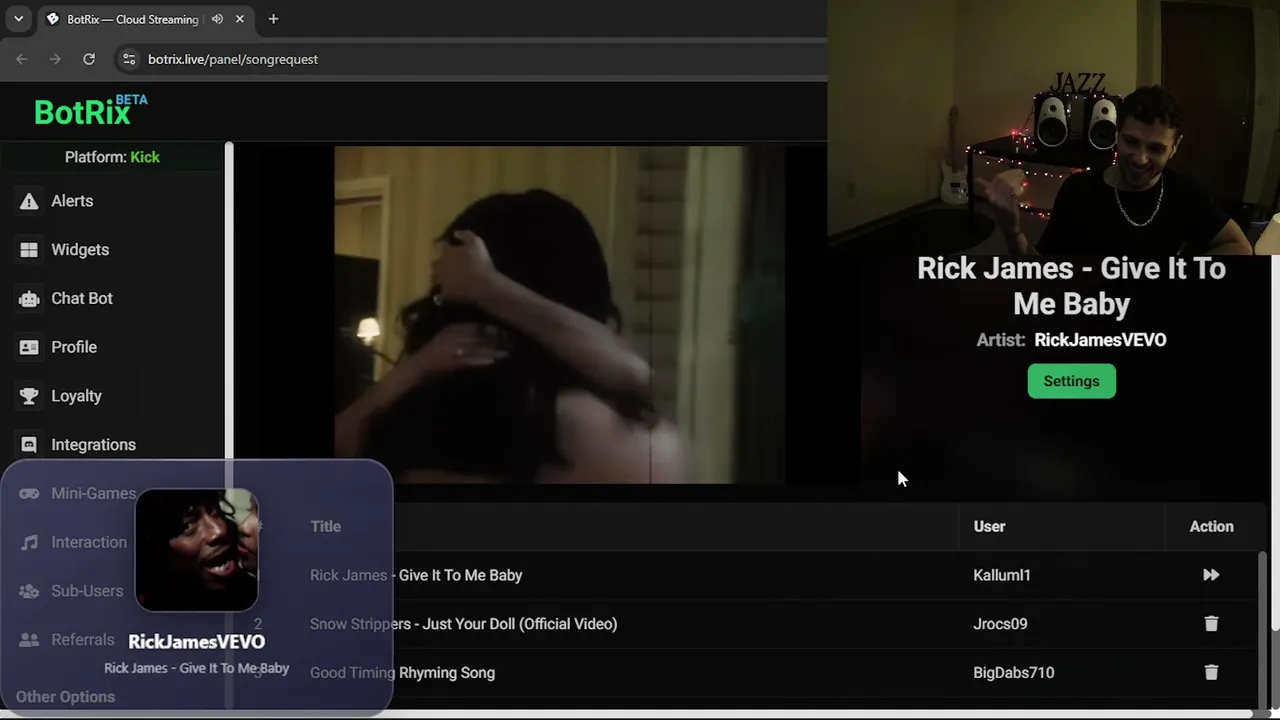Image resolution: width=1280 pixels, height=720 pixels.
Task: Select the BotRix — Cloud Streaming tab
Action: [146, 19]
